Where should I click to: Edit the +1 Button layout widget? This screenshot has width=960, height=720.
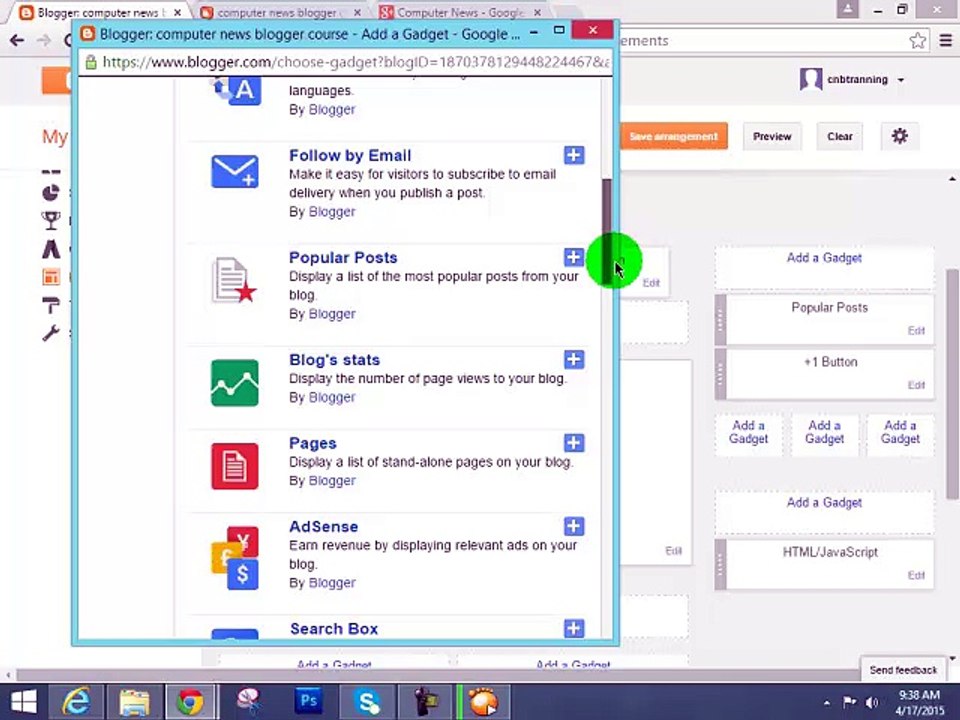pos(916,385)
